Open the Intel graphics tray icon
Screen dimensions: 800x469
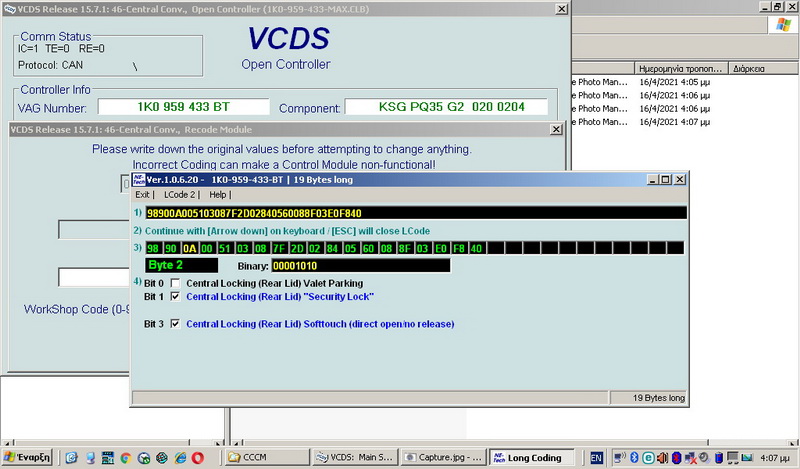747,457
